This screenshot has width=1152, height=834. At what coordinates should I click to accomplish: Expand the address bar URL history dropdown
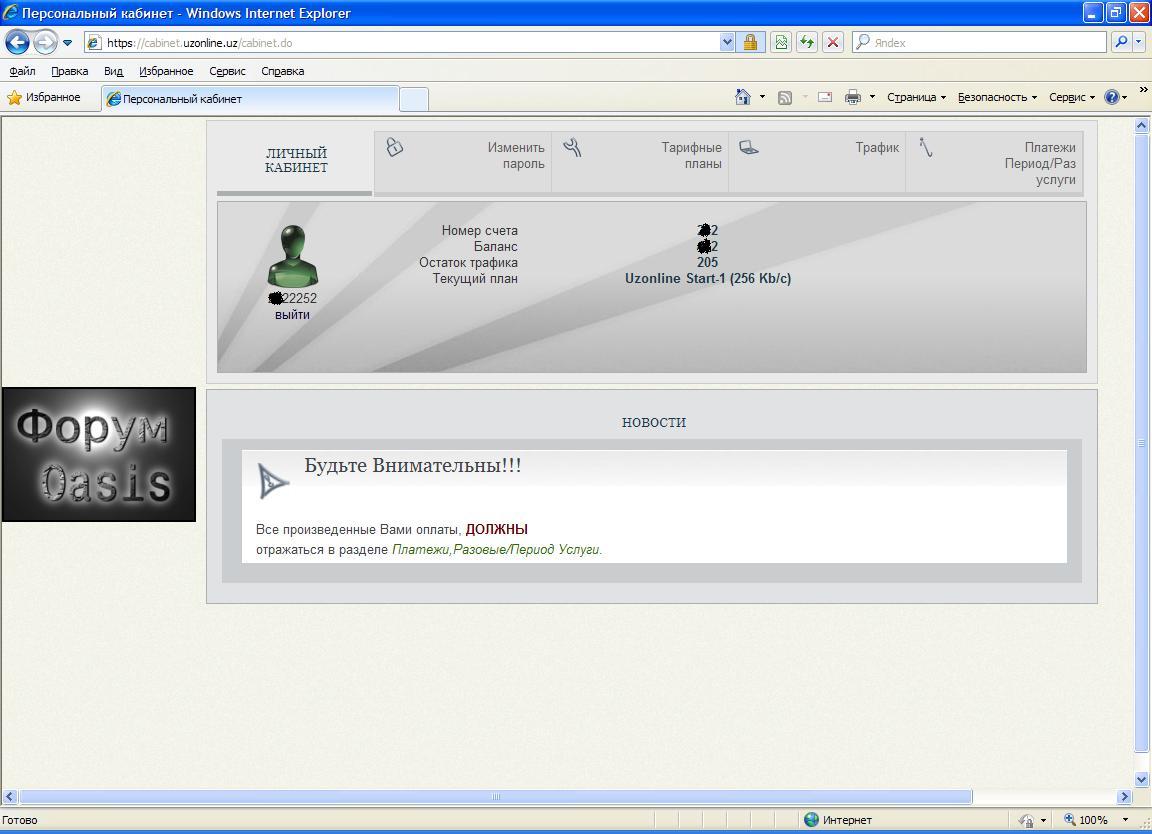pos(727,42)
